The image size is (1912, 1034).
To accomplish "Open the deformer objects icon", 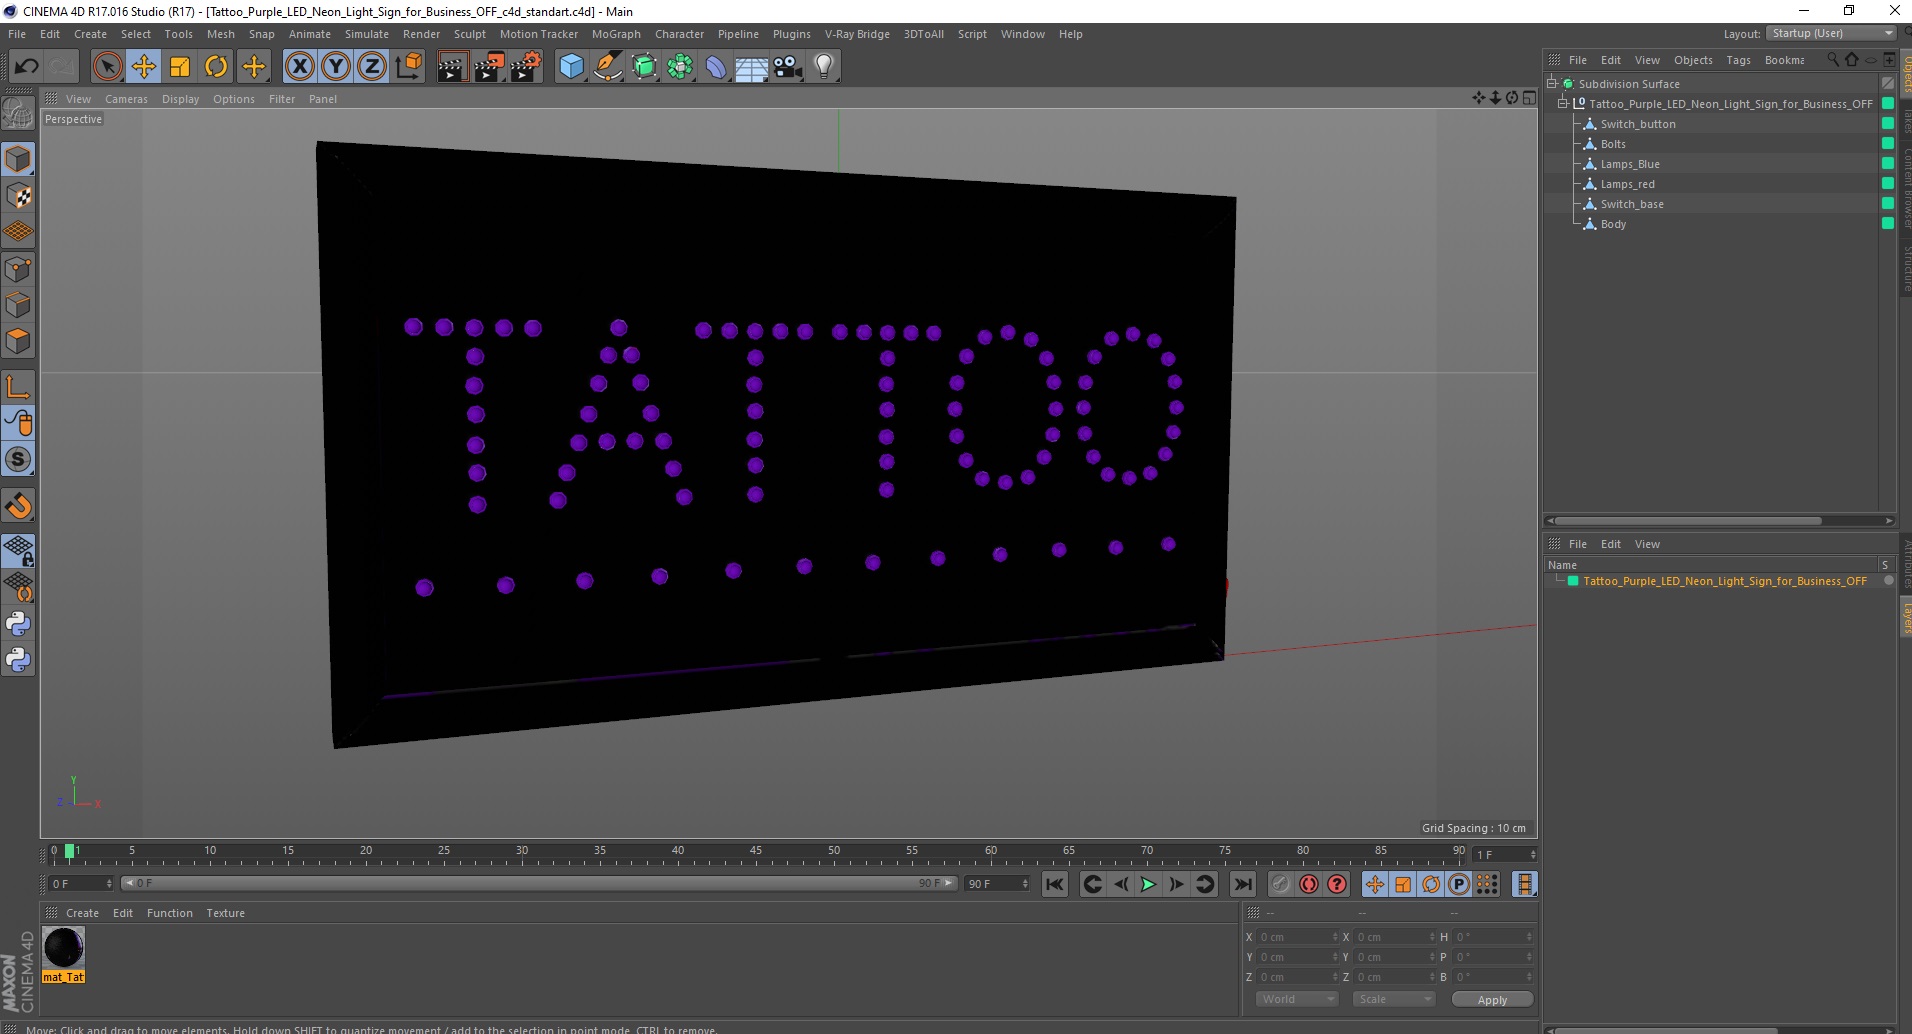I will point(716,67).
